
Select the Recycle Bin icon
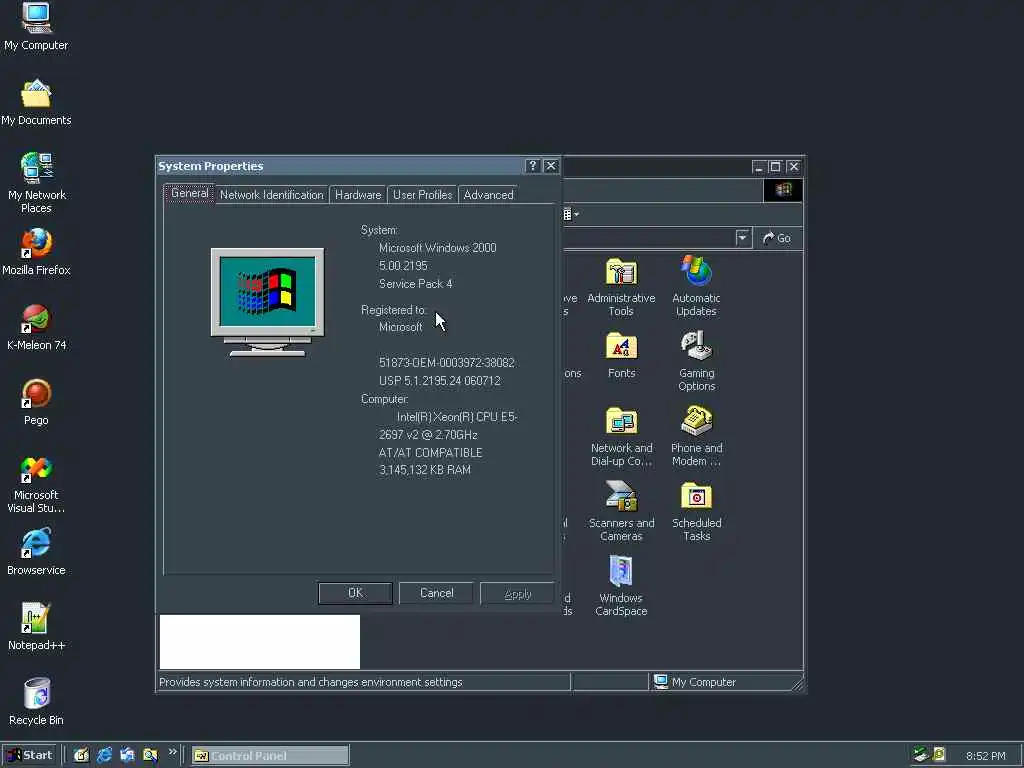tap(37, 702)
